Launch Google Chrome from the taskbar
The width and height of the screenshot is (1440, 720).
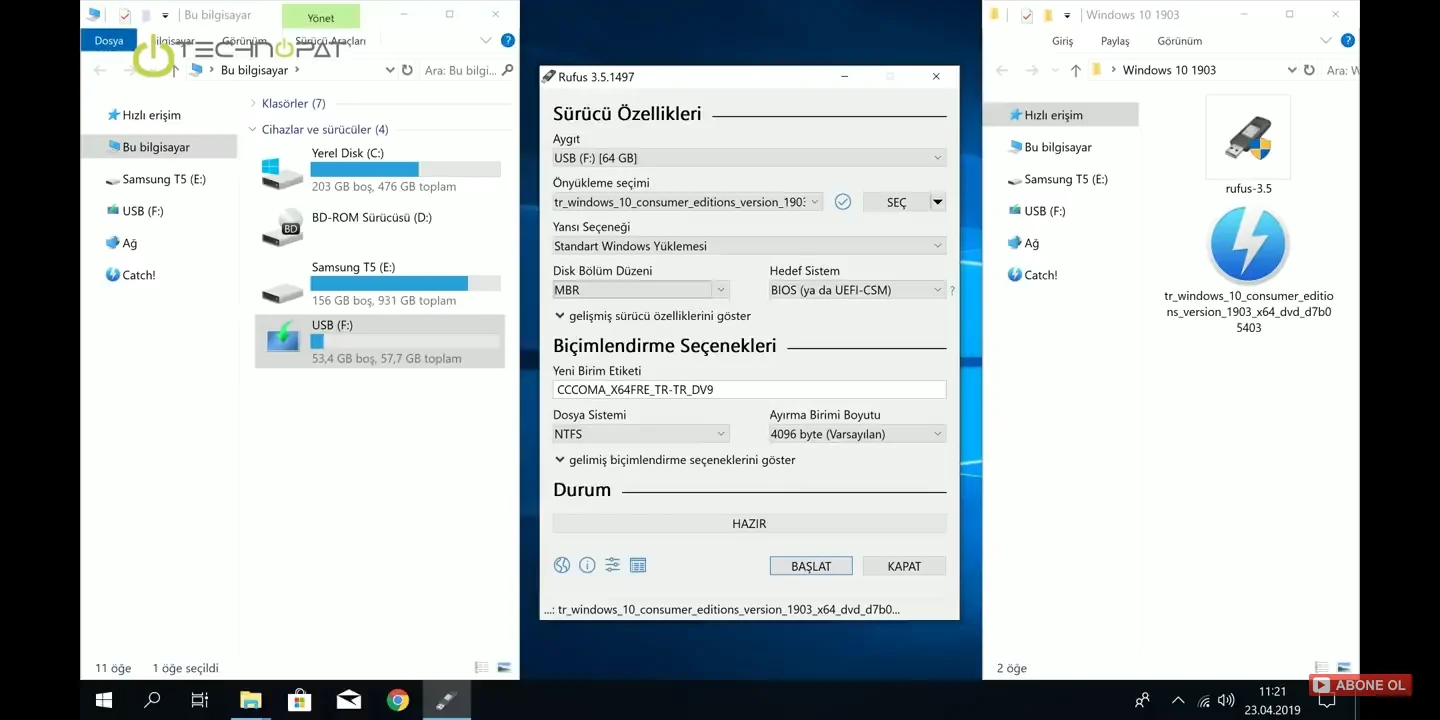pyautogui.click(x=397, y=700)
